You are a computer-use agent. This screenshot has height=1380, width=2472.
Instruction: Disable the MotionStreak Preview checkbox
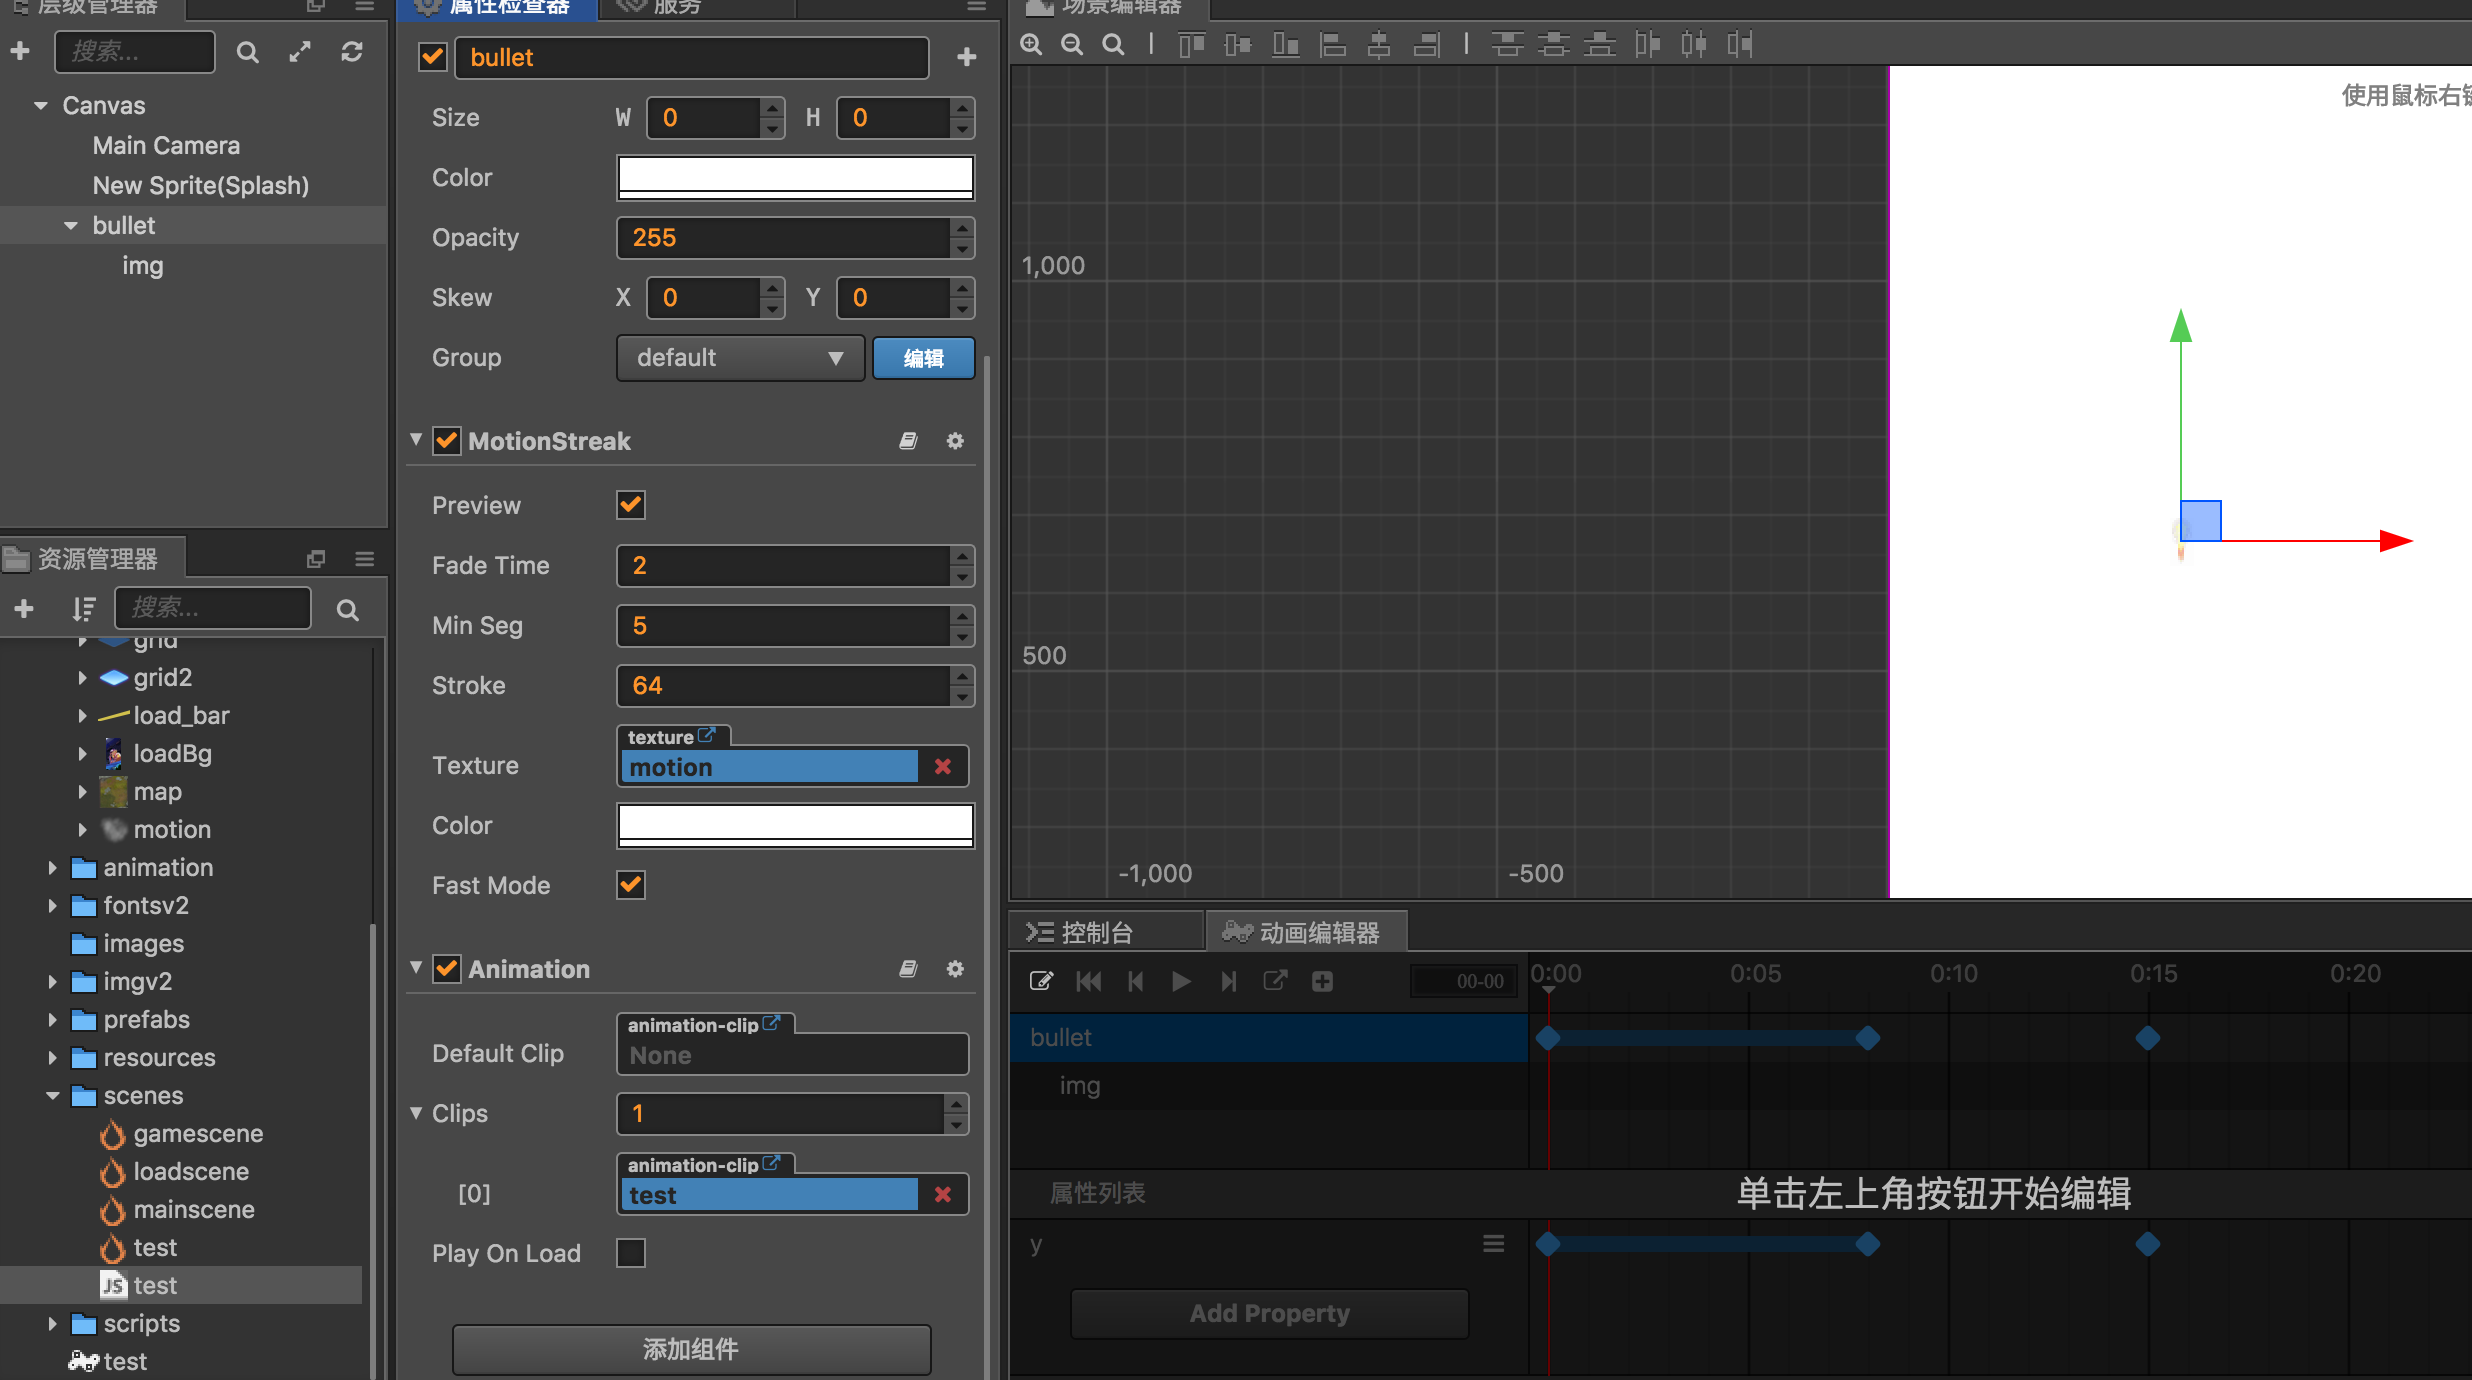[630, 505]
